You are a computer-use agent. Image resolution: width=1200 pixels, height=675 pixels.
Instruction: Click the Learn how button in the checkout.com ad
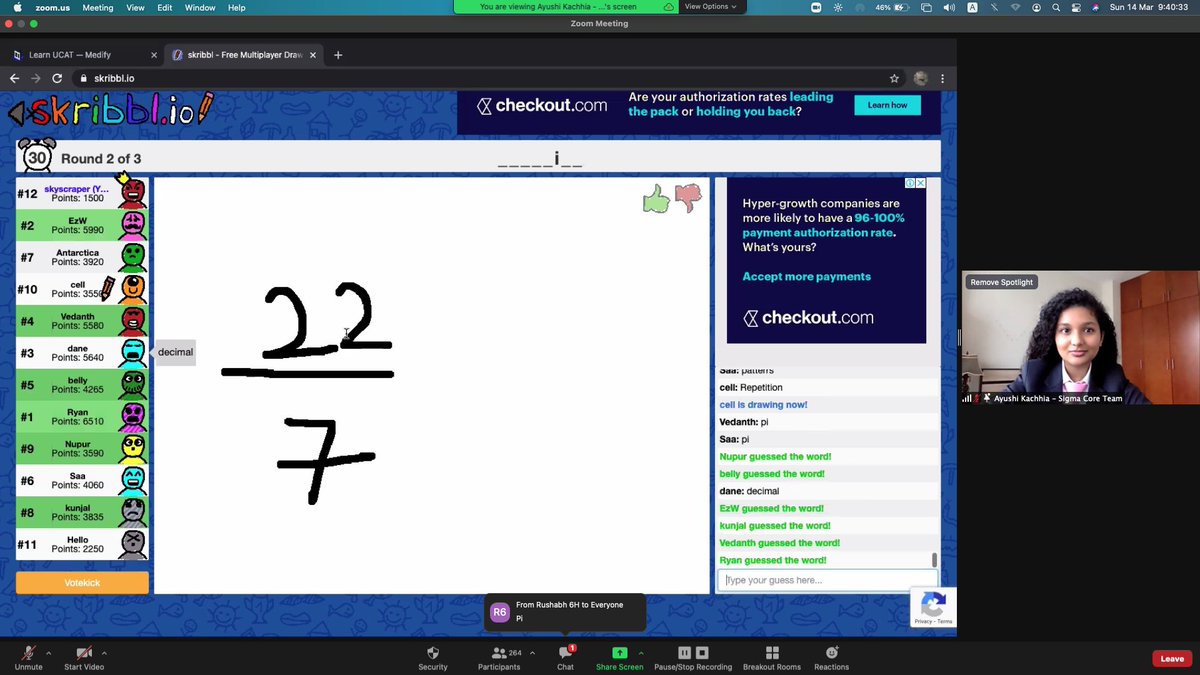point(887,104)
